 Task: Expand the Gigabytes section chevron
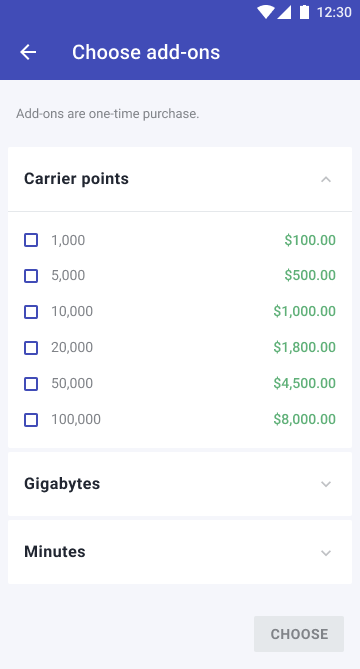(326, 484)
